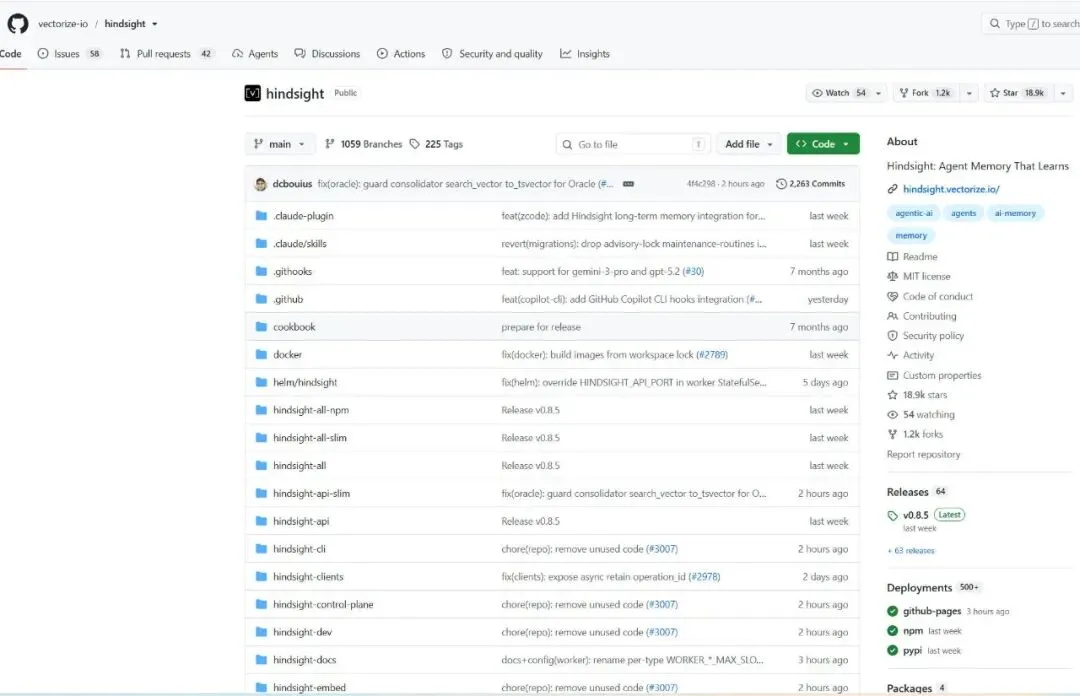The width and height of the screenshot is (1080, 696).
Task: Switch to the Insights tab
Action: (x=585, y=54)
